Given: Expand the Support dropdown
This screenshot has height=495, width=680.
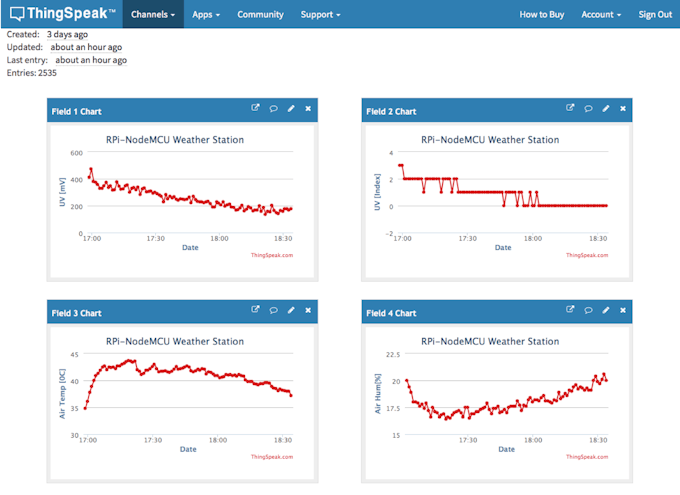Looking at the screenshot, I should (x=320, y=15).
